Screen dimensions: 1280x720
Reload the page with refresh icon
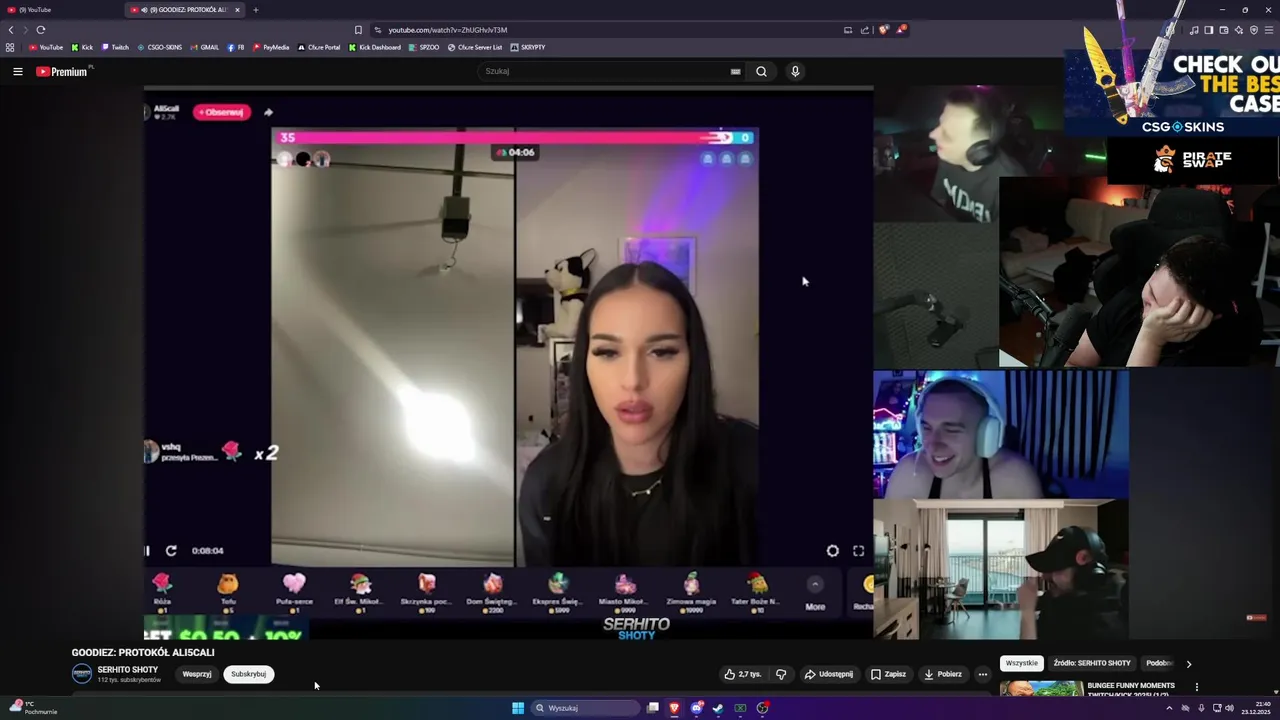click(41, 30)
